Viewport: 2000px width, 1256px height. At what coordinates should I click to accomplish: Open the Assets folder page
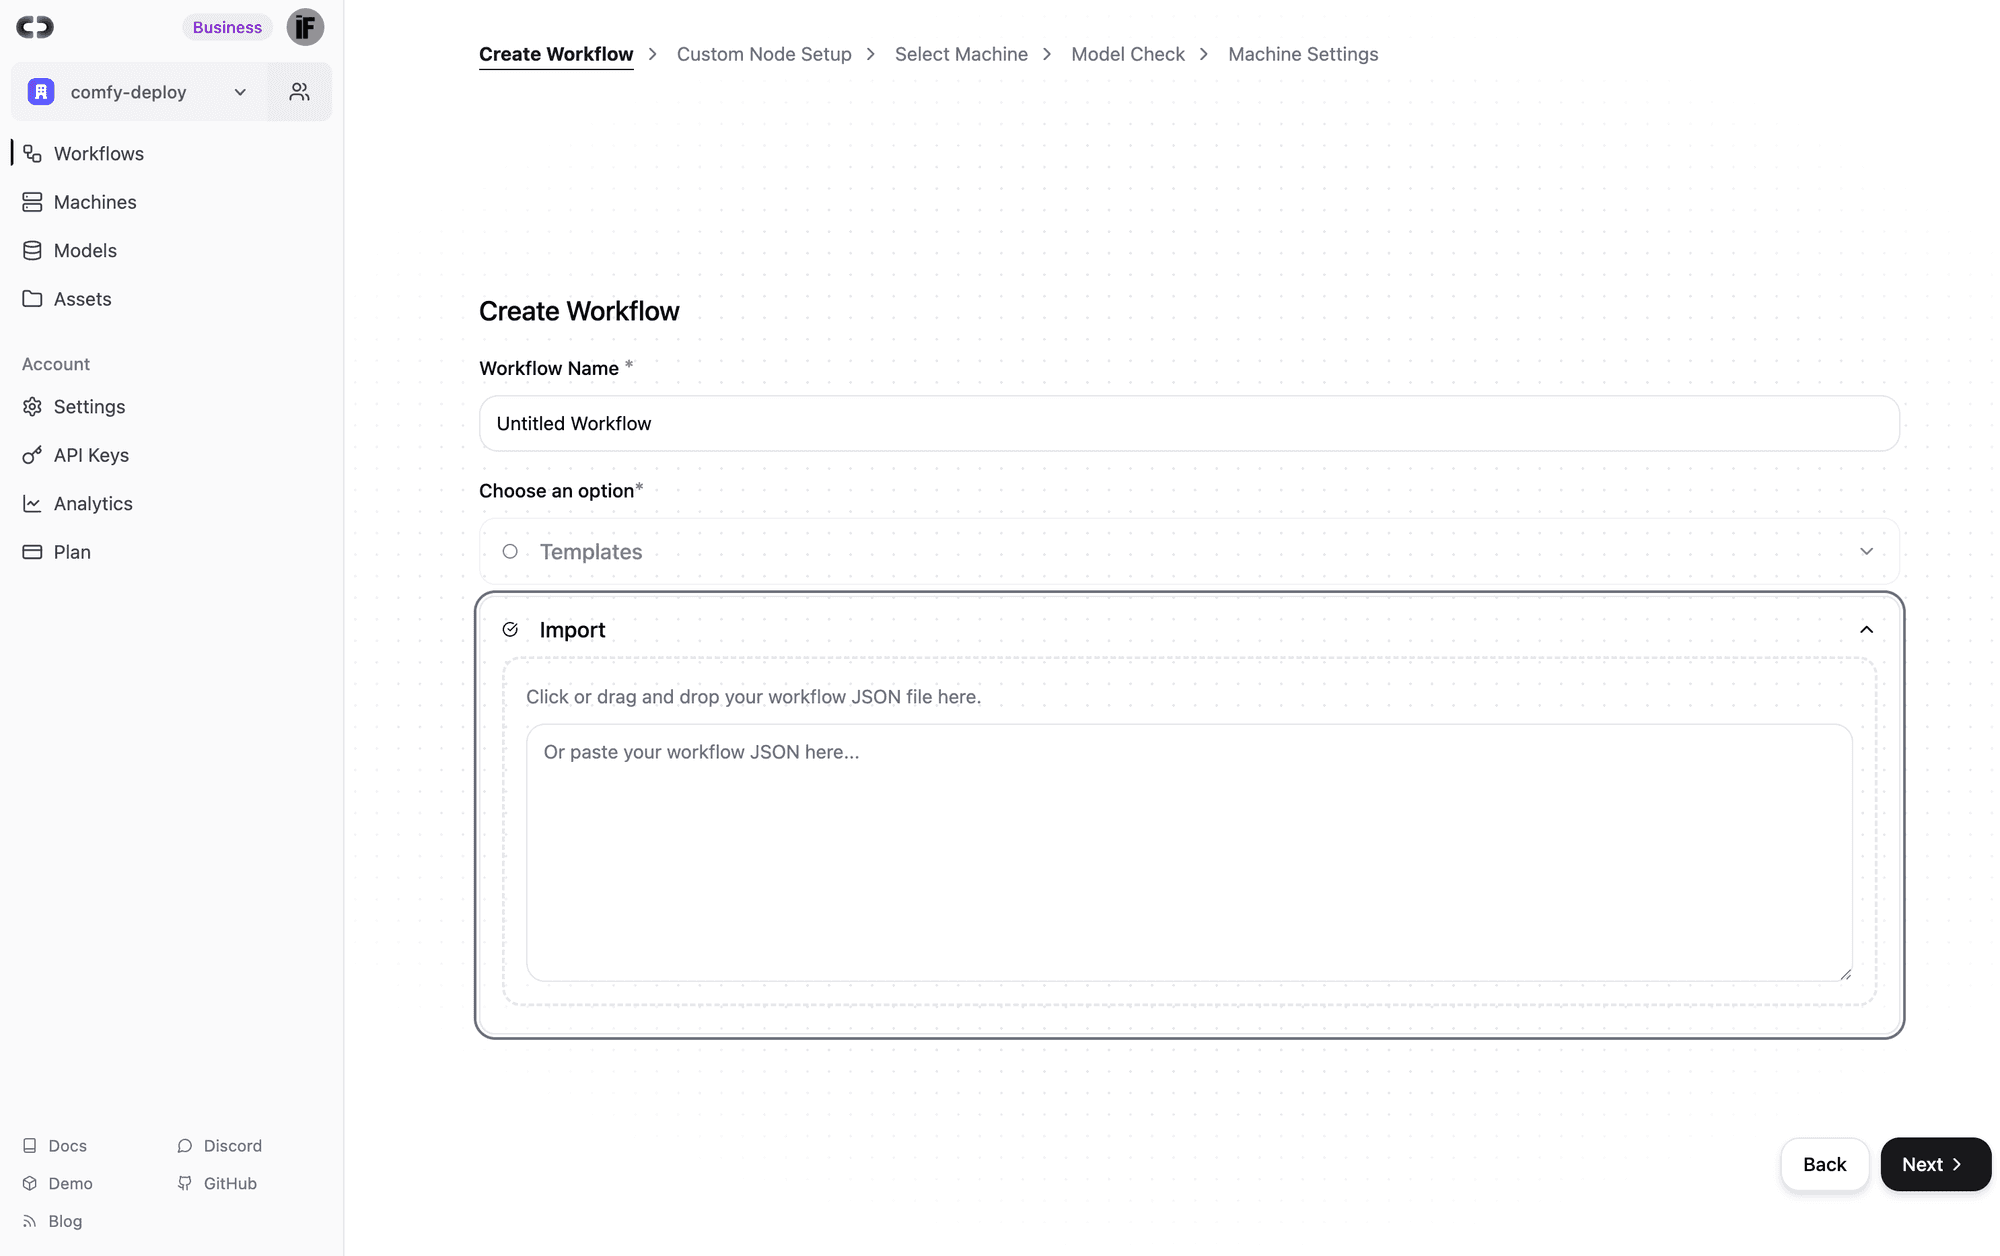(x=82, y=299)
